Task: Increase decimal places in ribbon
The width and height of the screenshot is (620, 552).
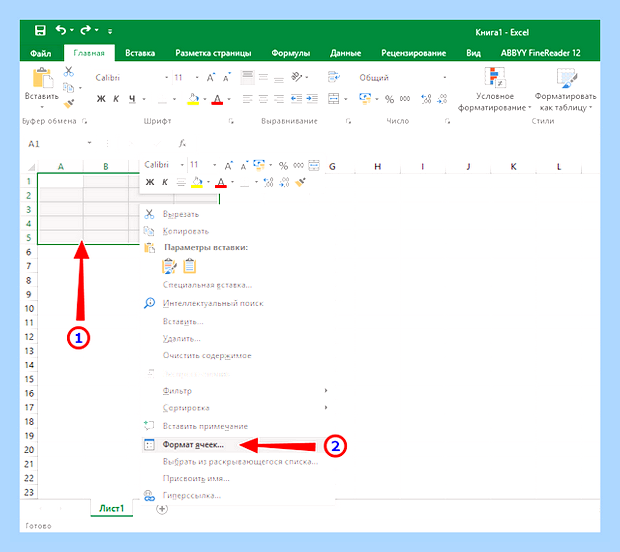Action: pos(426,99)
